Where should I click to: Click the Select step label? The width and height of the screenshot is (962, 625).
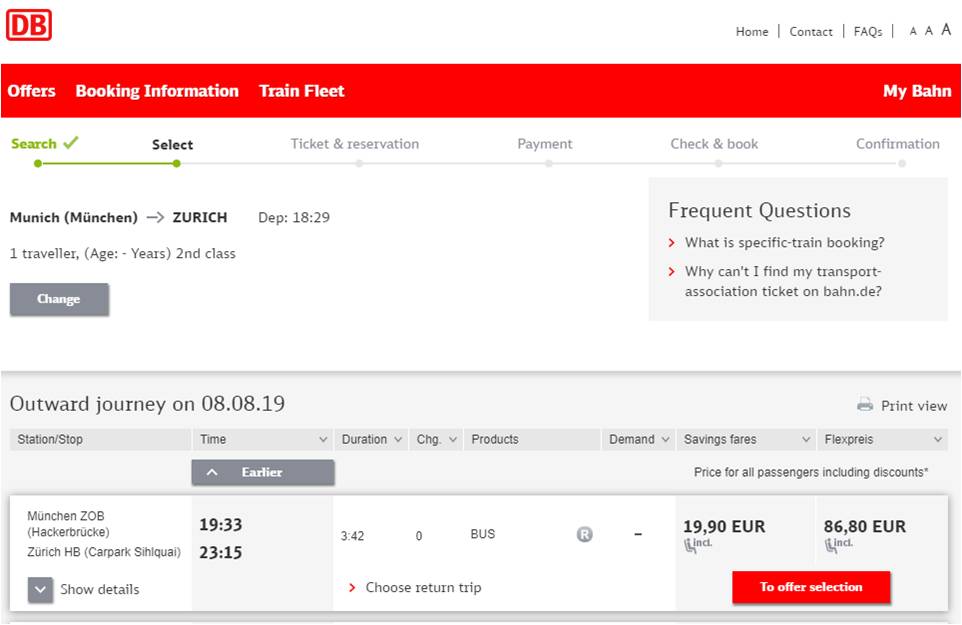[x=172, y=145]
